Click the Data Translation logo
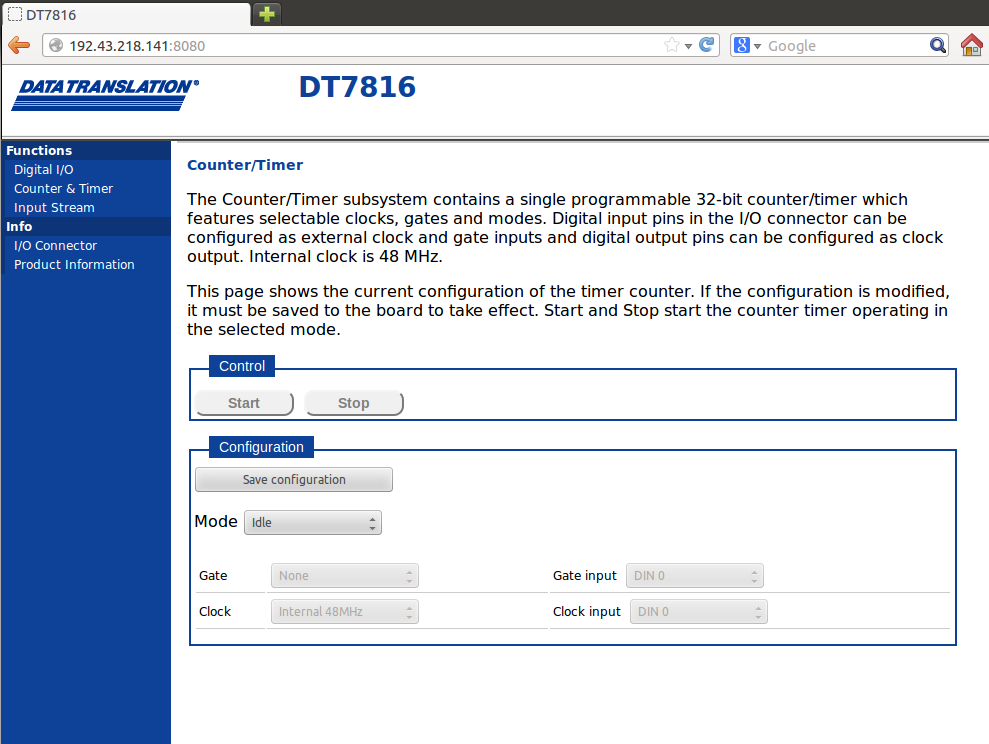Image resolution: width=989 pixels, height=744 pixels. [105, 94]
